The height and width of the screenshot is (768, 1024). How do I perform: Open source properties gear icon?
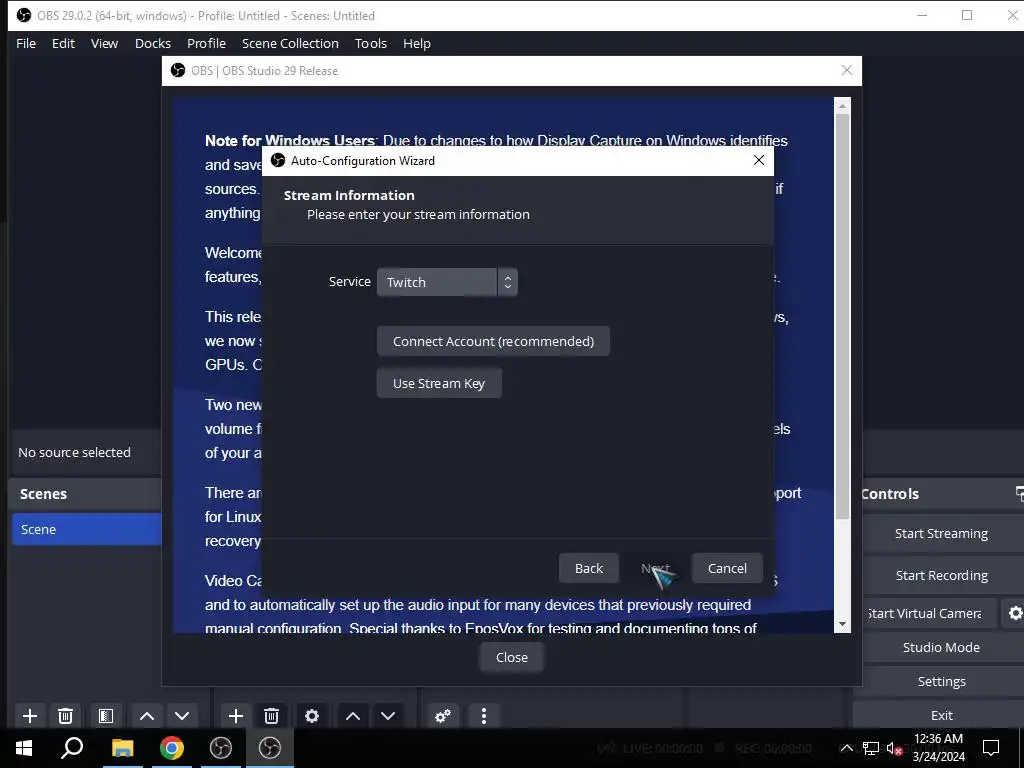point(312,716)
